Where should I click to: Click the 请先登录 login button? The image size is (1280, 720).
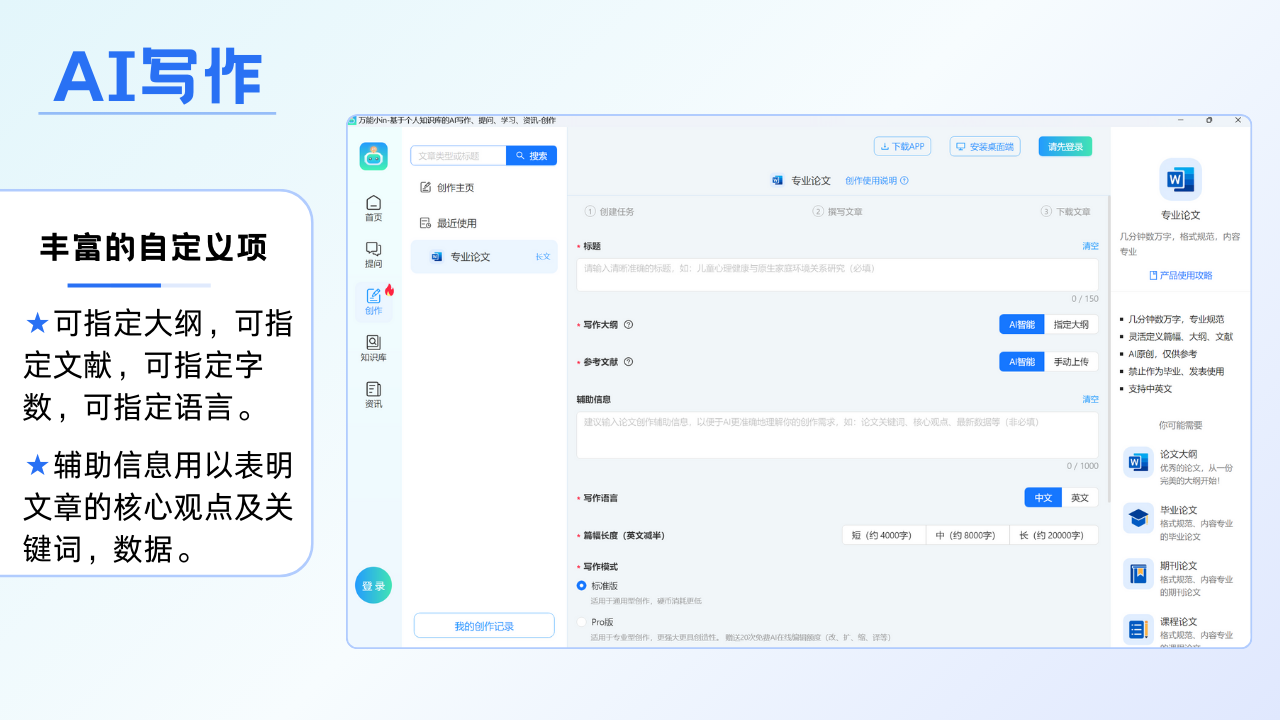1064,146
